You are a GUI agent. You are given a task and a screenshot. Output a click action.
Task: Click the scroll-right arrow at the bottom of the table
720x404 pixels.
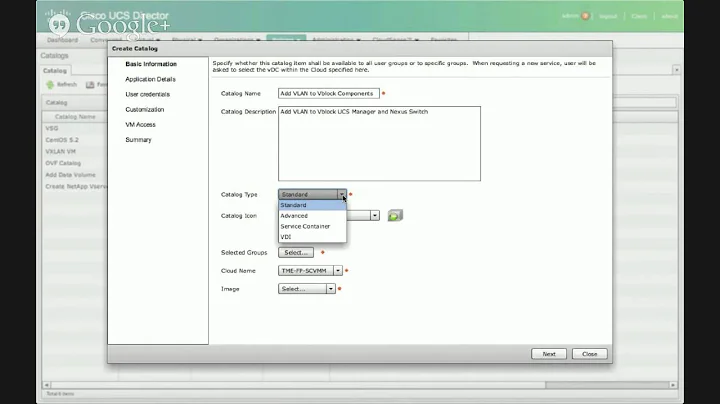pyautogui.click(x=673, y=385)
